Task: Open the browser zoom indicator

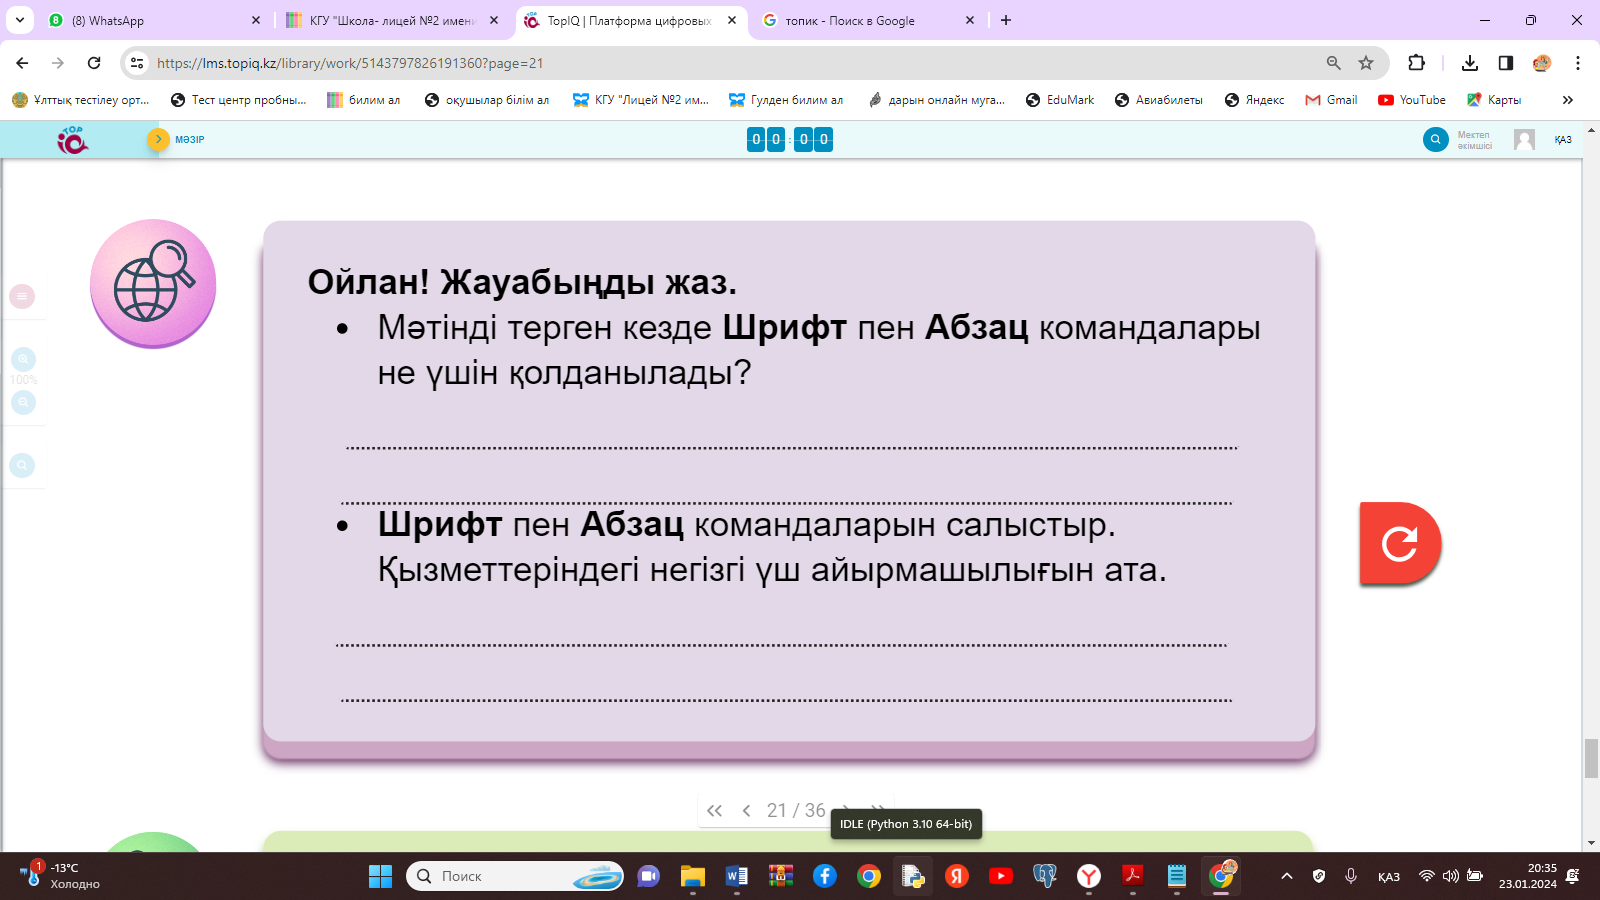Action: (x=1333, y=63)
